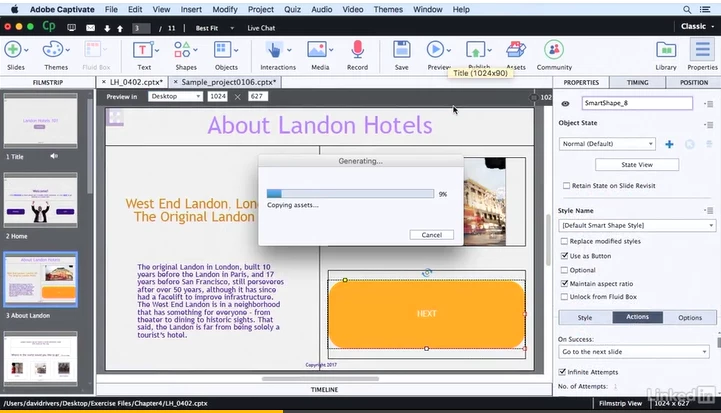Add new object state plus icon
This screenshot has width=721, height=413.
(x=669, y=144)
